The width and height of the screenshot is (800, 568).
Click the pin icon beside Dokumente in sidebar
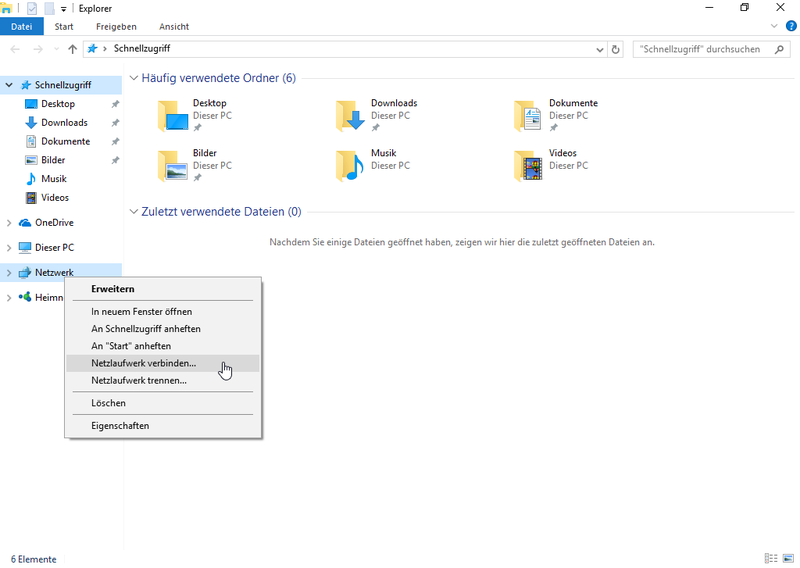tap(115, 142)
